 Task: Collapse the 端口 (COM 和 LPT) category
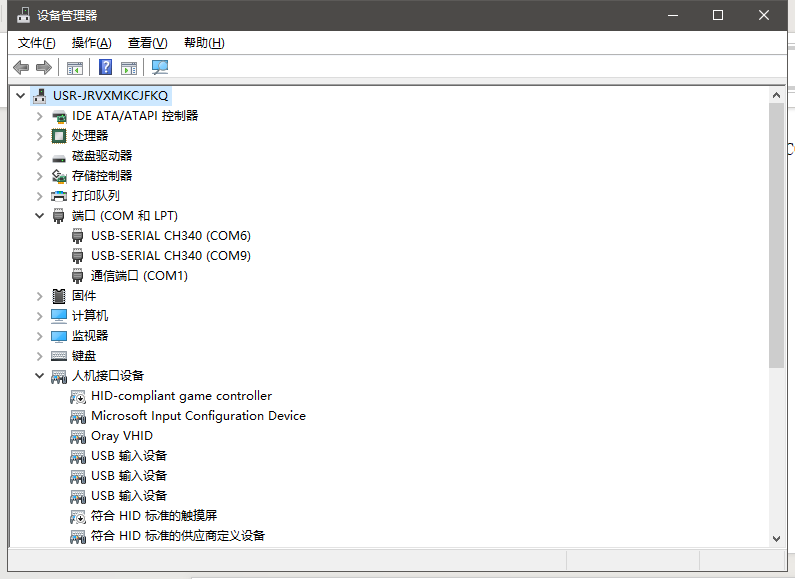(40, 216)
